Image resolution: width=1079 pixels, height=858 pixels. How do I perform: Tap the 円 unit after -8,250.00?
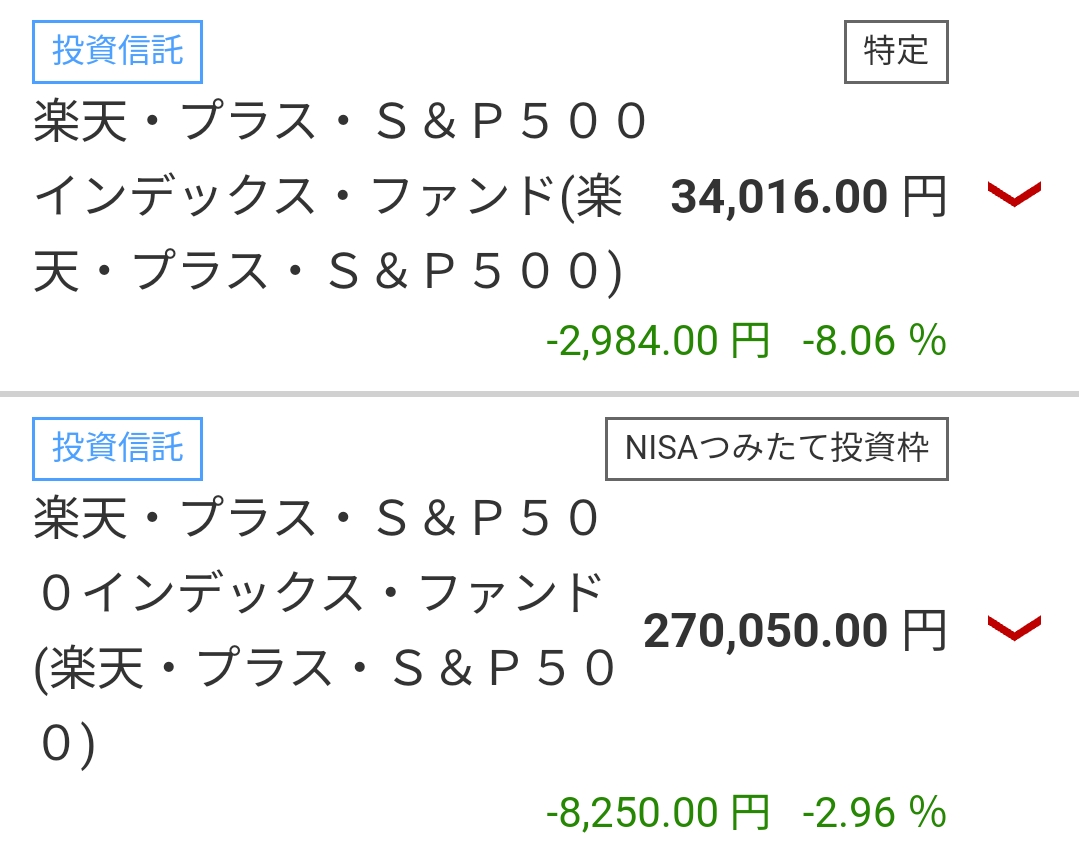750,812
